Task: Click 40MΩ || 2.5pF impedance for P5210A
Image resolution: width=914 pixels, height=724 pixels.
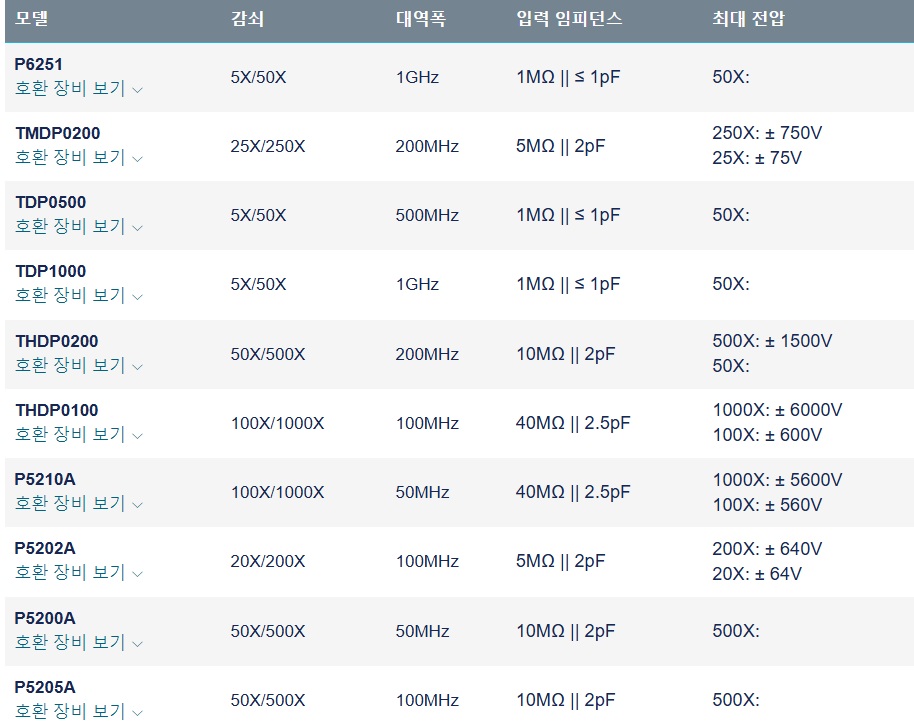Action: pyautogui.click(x=573, y=493)
